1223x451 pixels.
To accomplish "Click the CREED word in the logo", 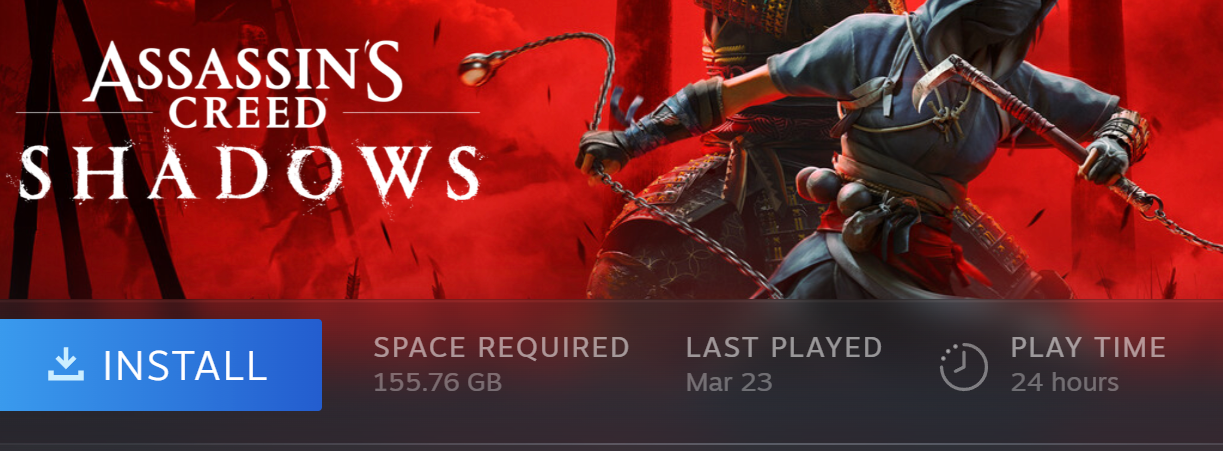I will coord(246,112).
